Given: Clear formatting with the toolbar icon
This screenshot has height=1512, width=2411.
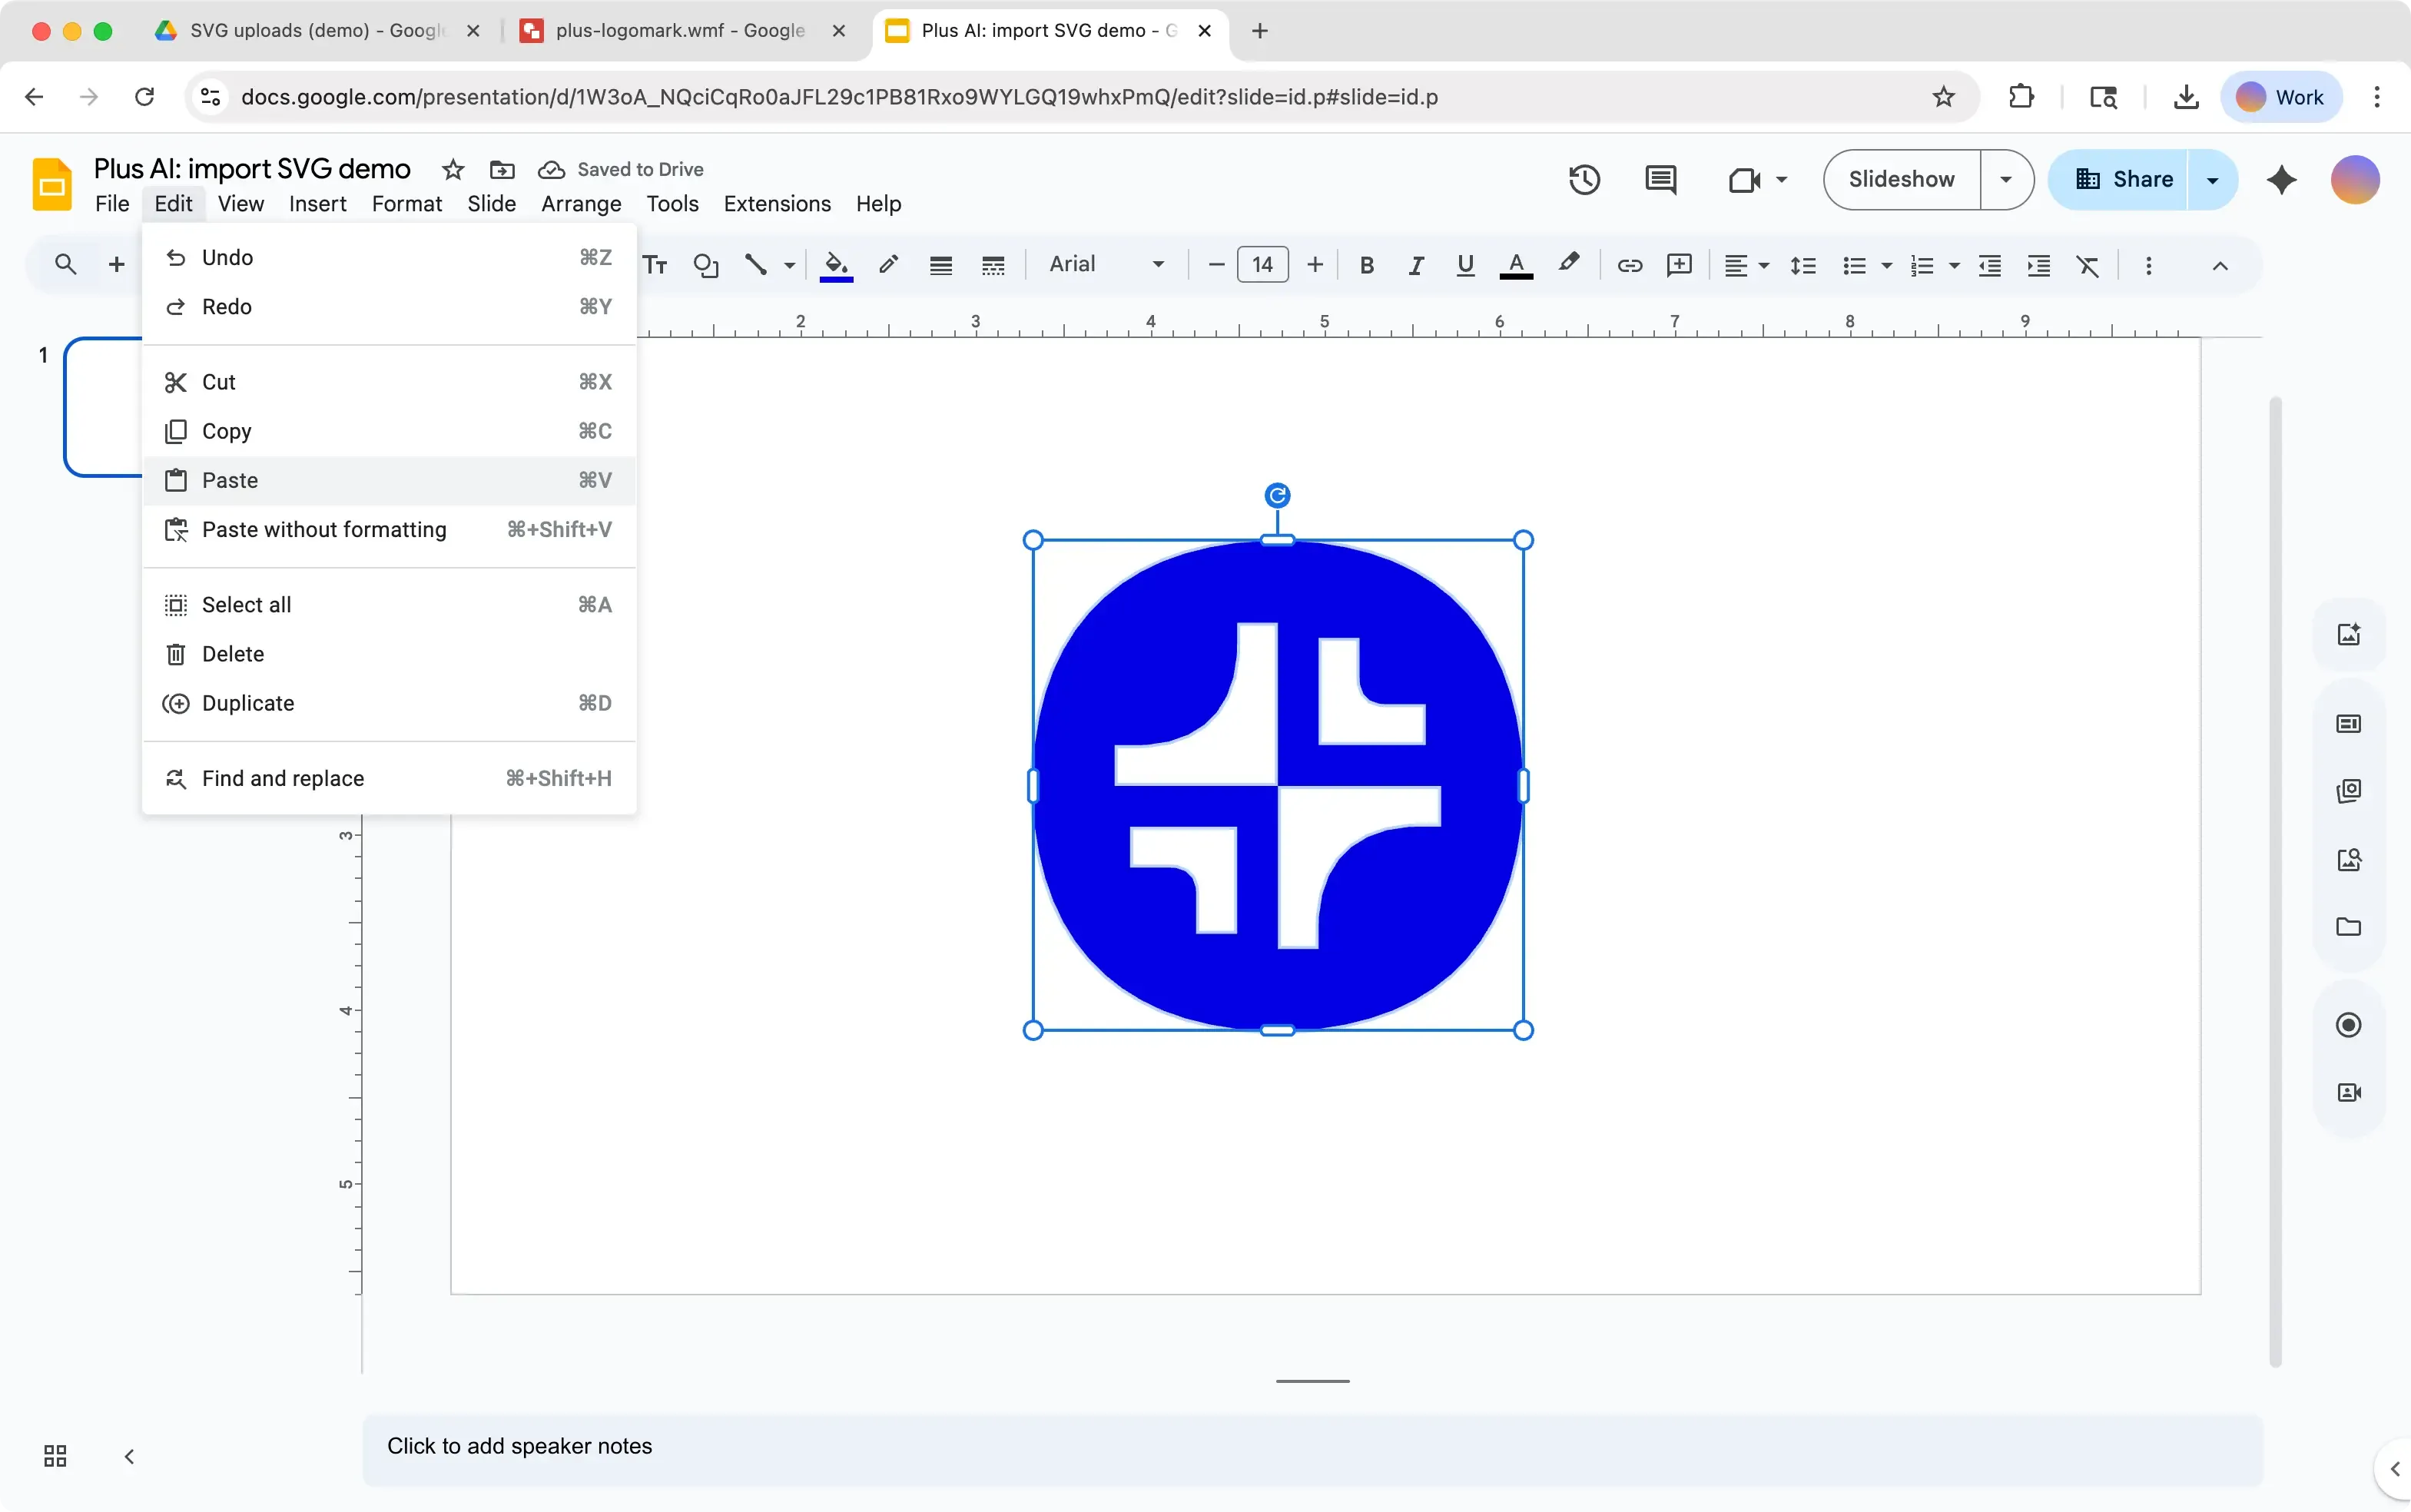Looking at the screenshot, I should click(x=2088, y=265).
